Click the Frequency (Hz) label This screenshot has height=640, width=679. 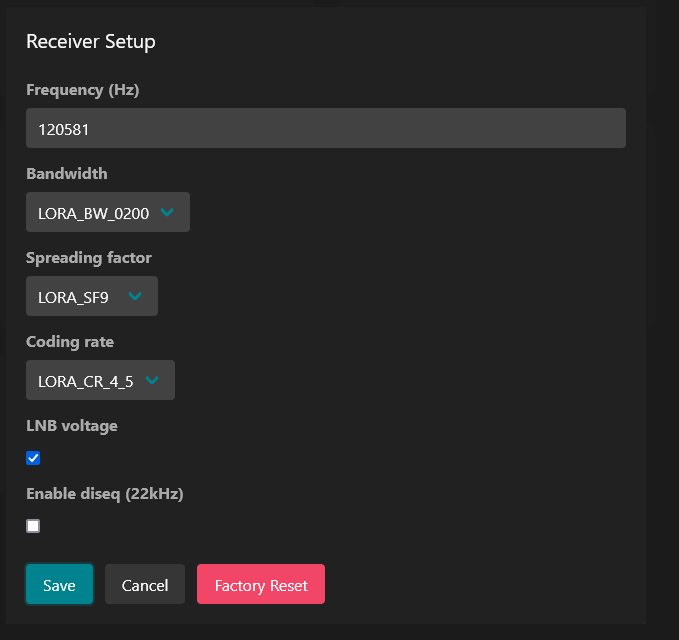click(83, 90)
